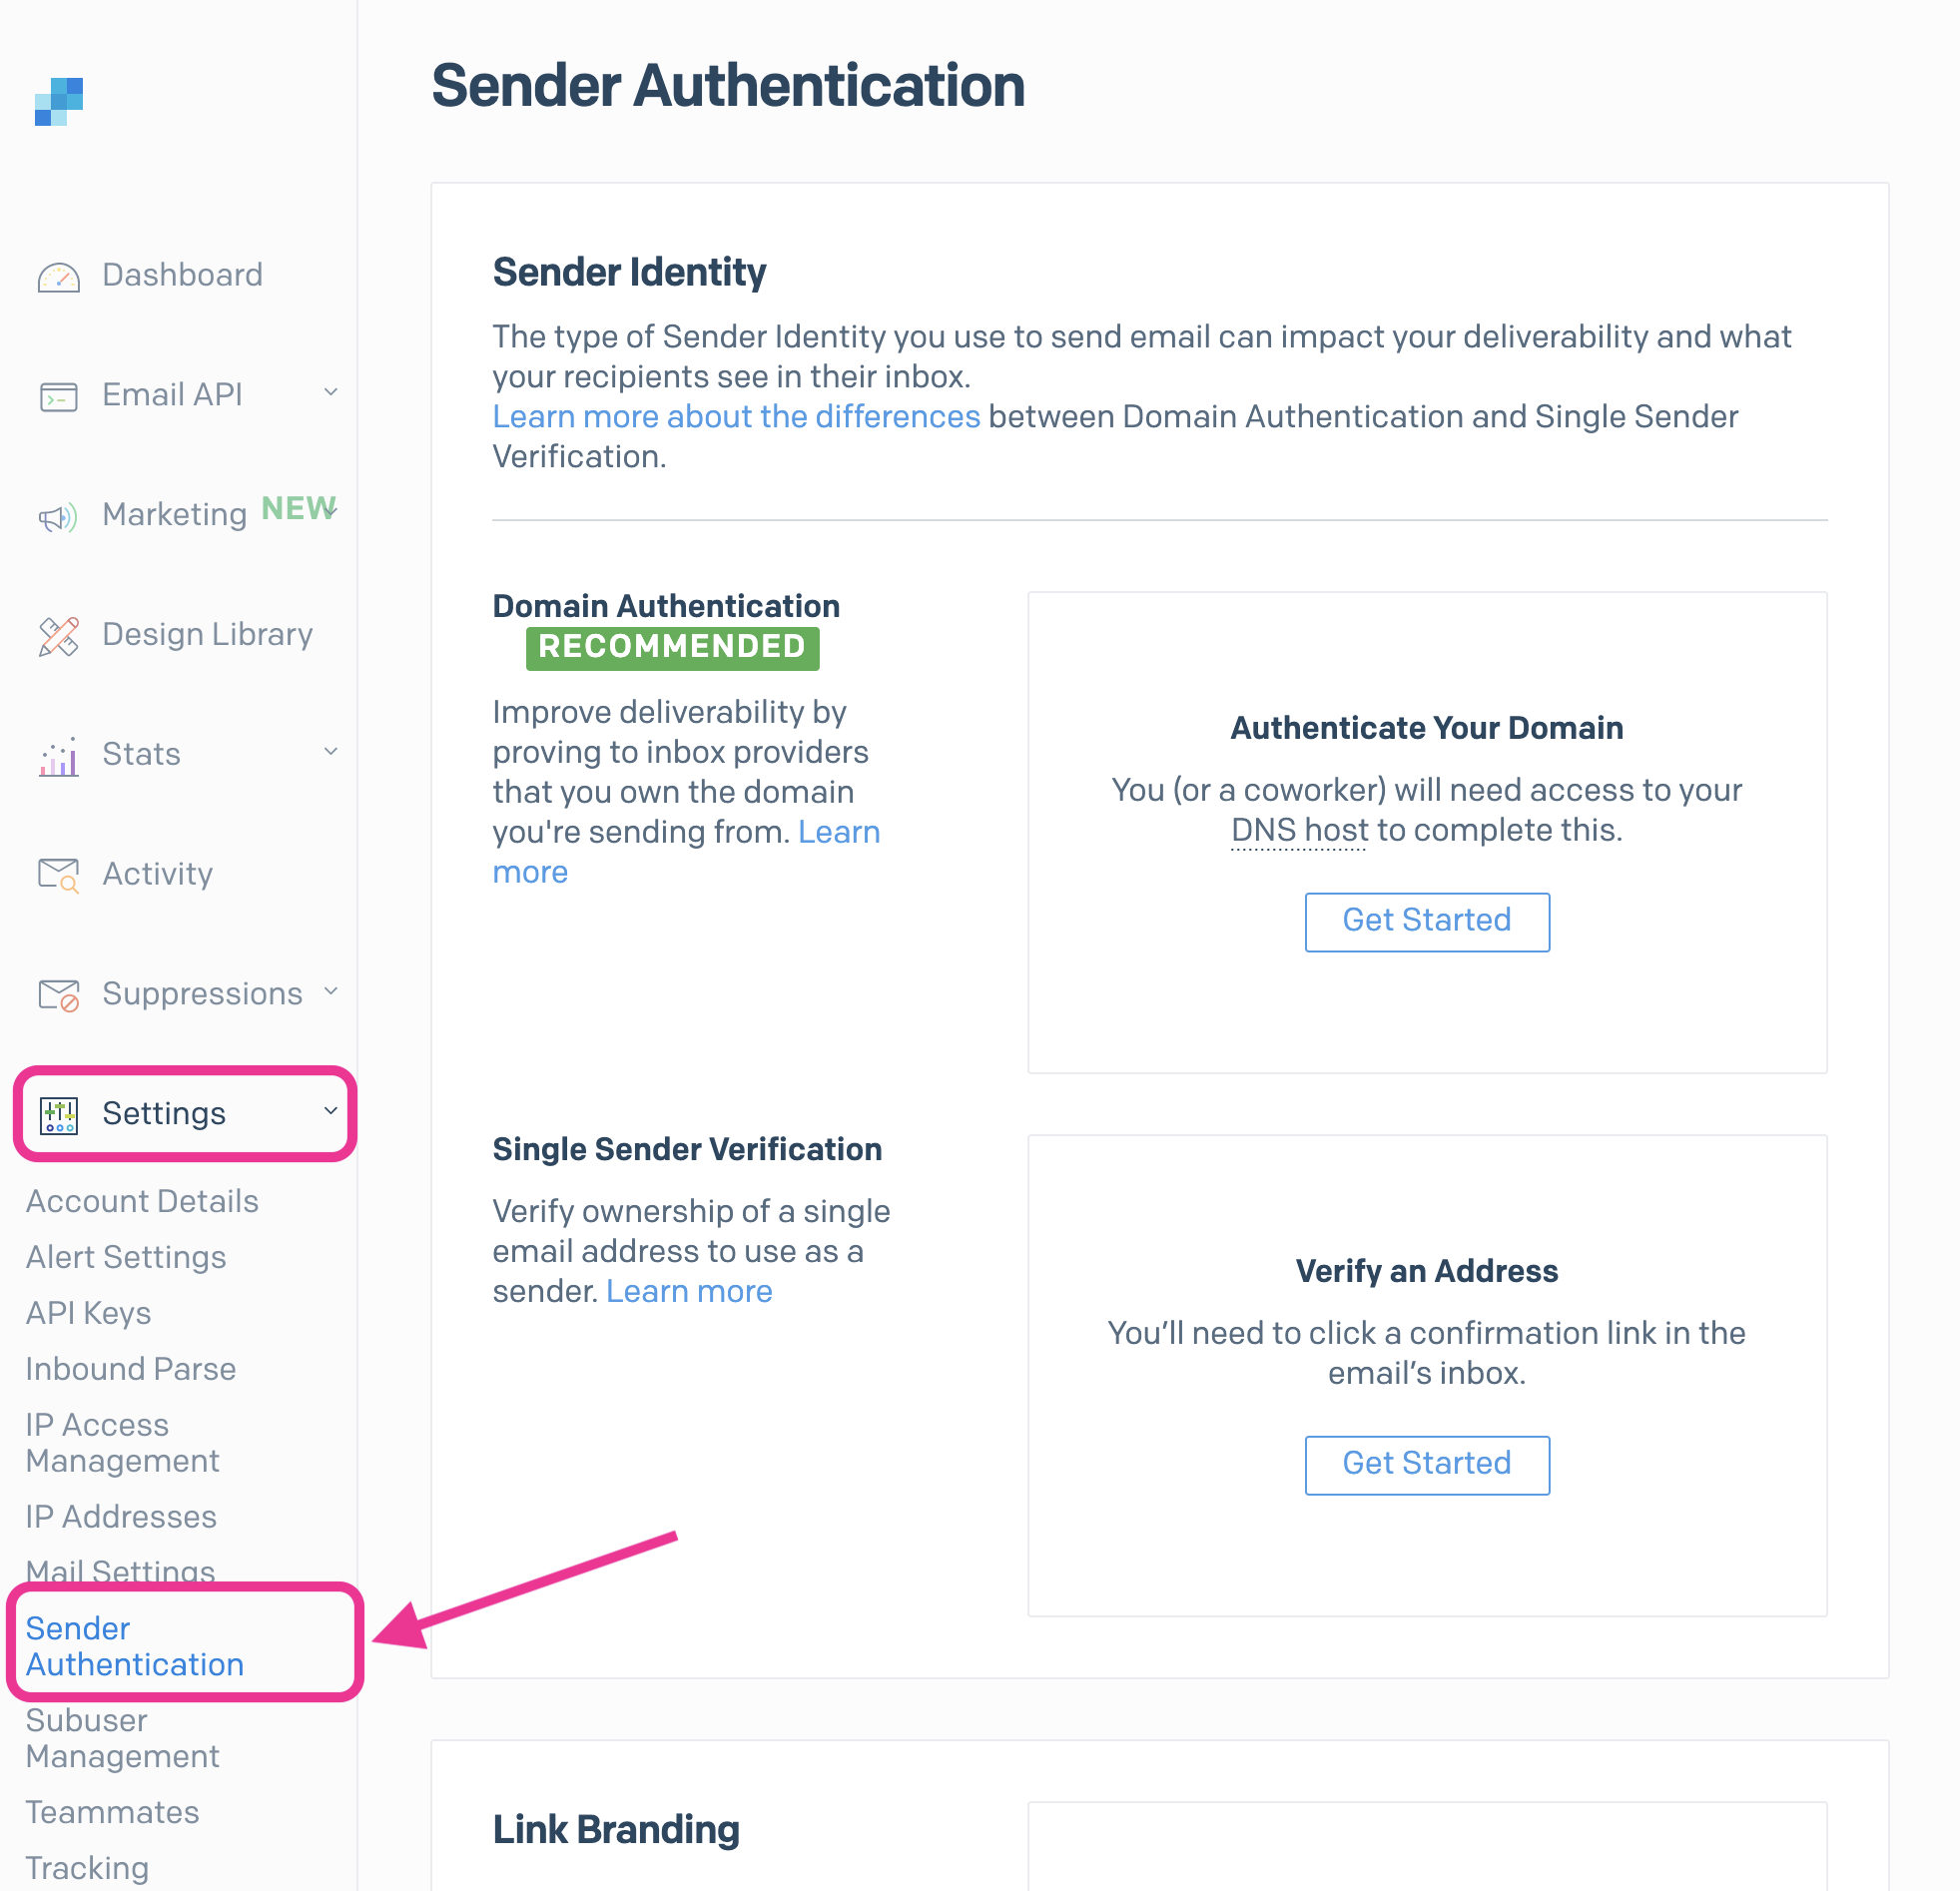Select the Settings sliders icon
The height and width of the screenshot is (1891, 1960).
click(x=59, y=1115)
